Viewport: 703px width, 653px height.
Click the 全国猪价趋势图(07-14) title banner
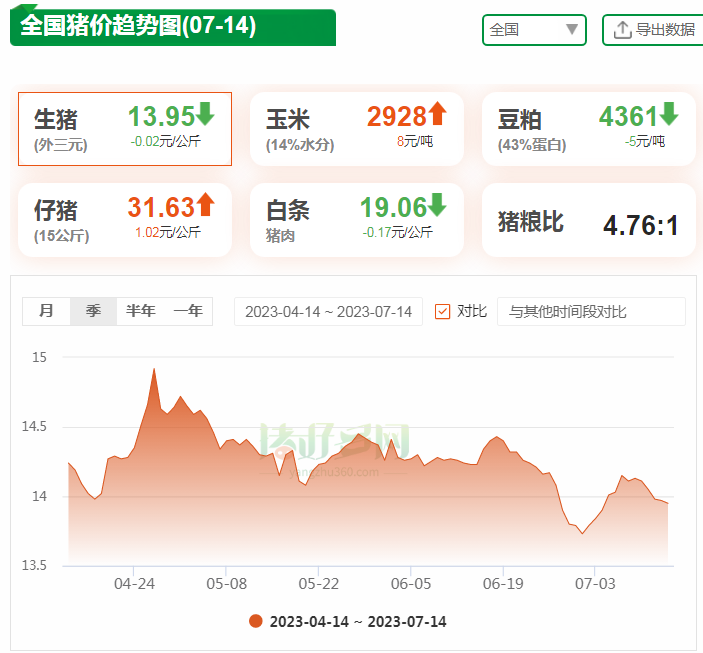173,27
